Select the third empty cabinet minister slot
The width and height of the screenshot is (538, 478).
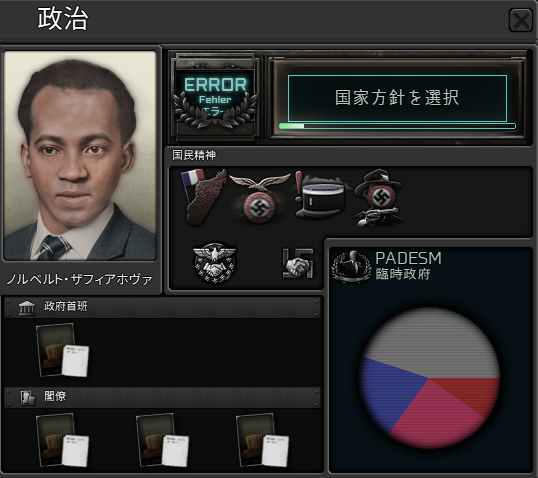tap(262, 440)
